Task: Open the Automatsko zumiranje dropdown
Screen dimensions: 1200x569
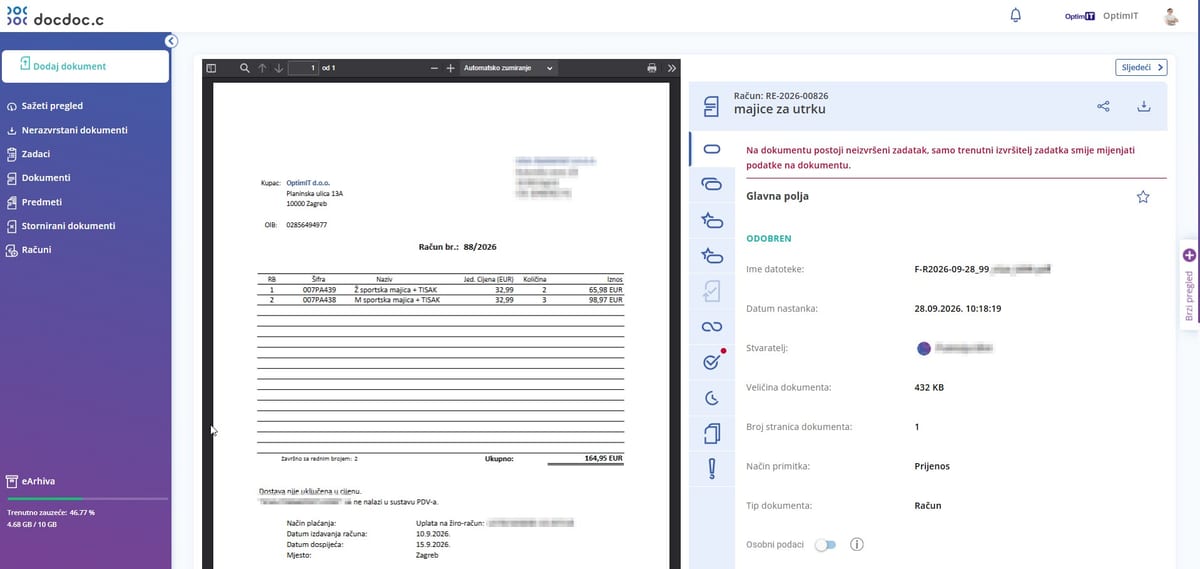Action: coord(508,68)
